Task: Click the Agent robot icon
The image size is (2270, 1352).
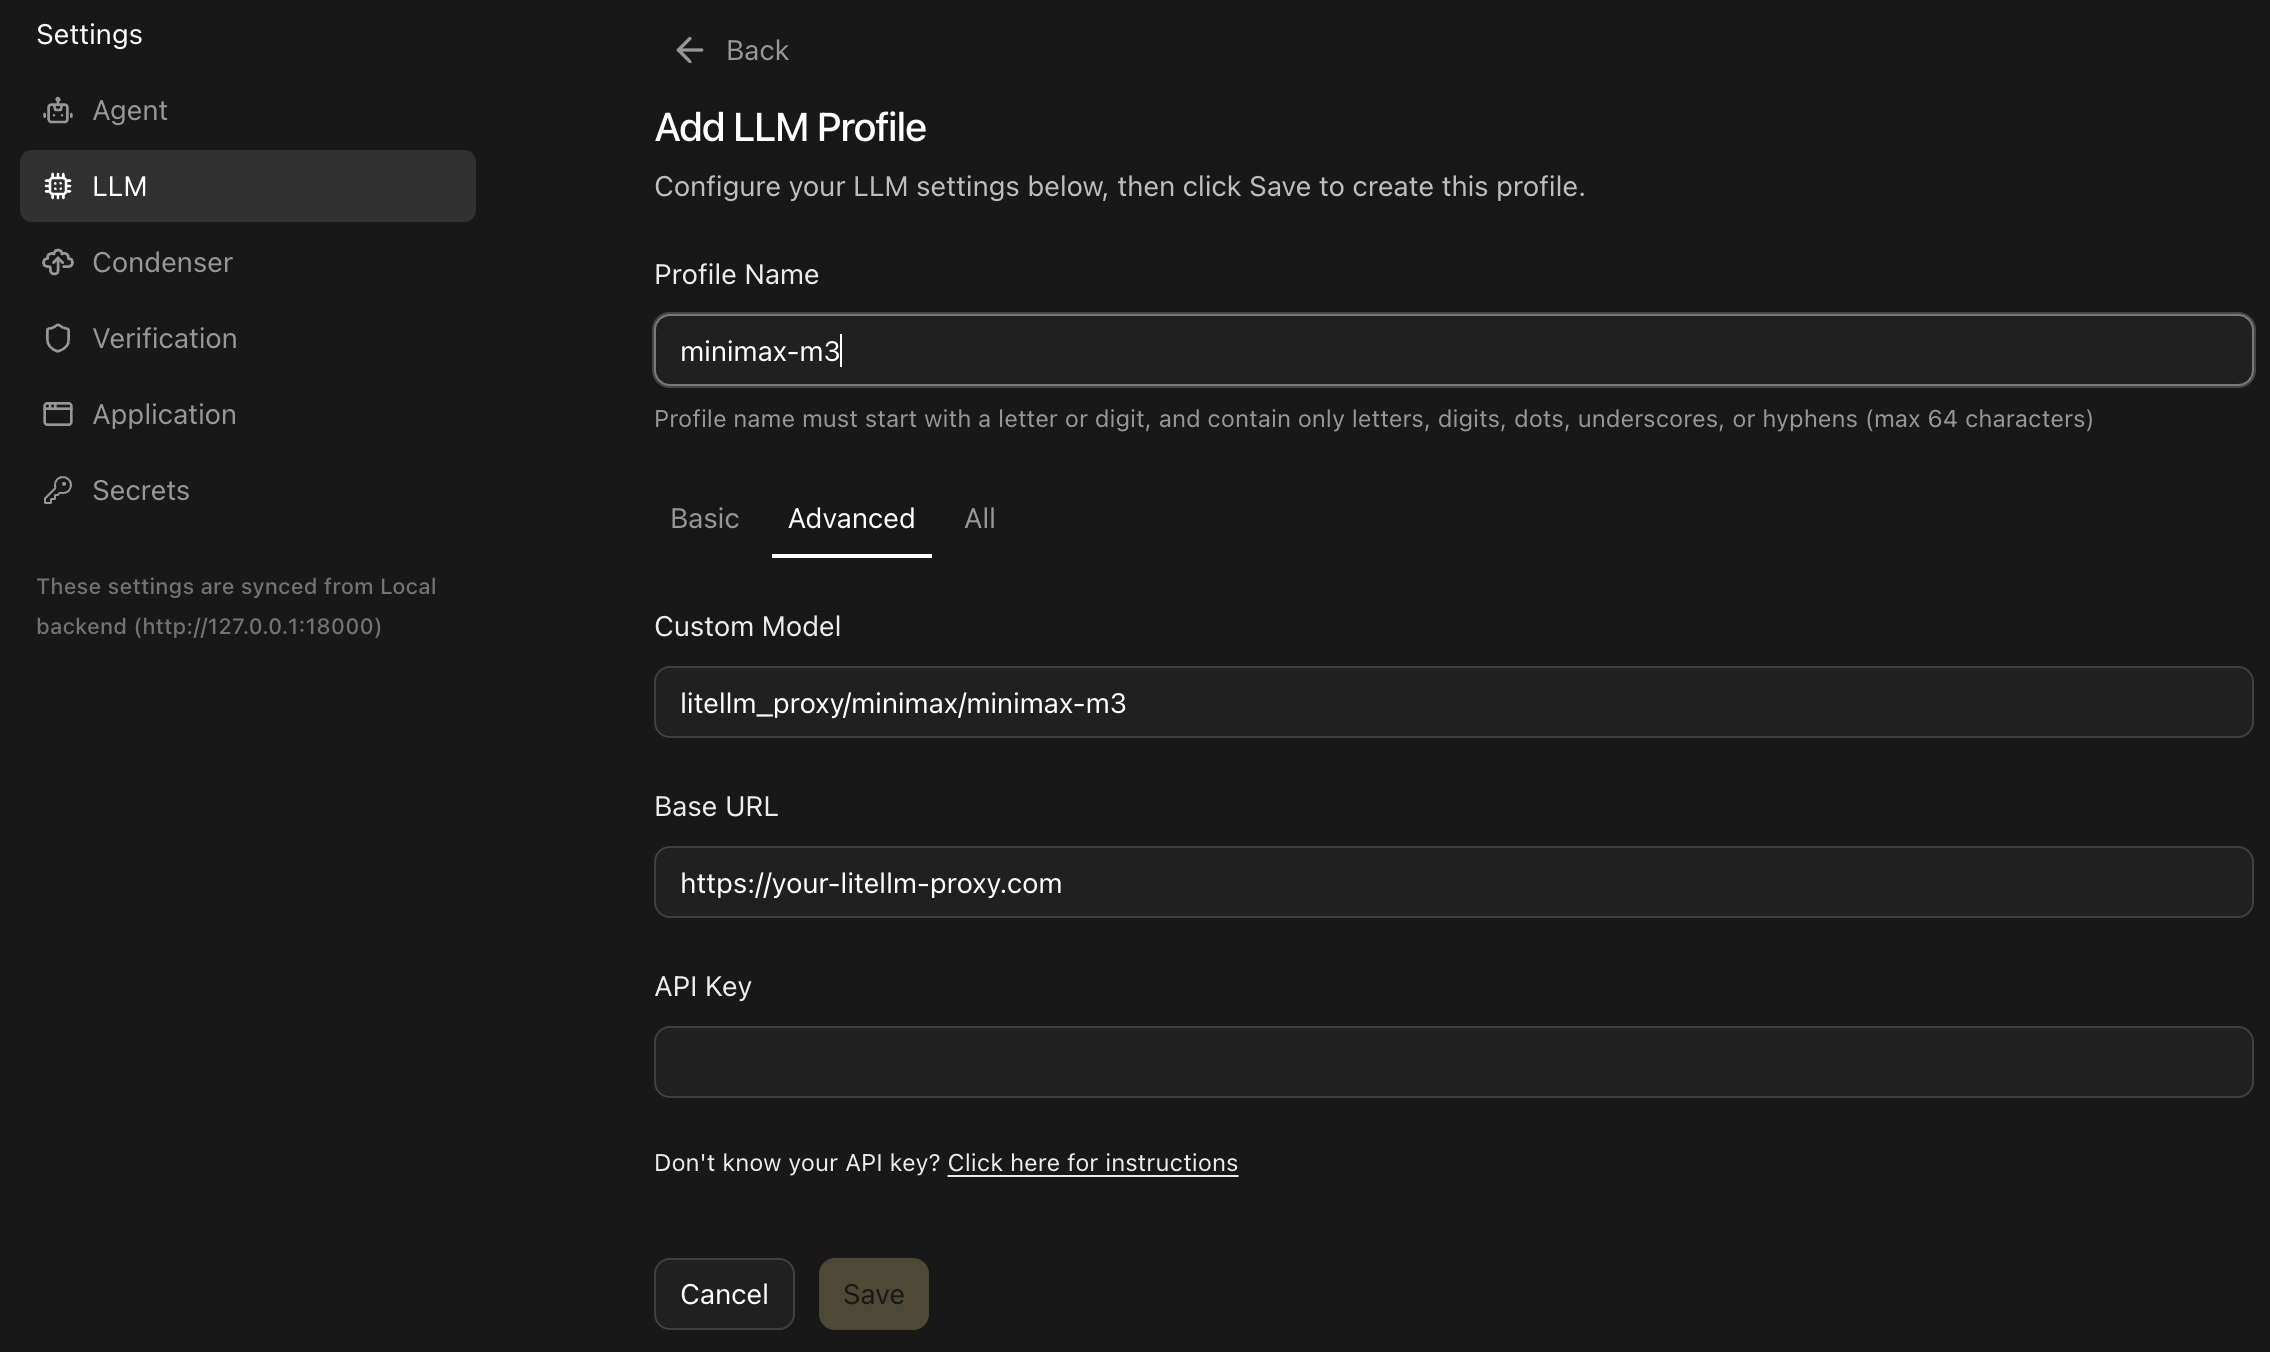Action: pos(58,110)
